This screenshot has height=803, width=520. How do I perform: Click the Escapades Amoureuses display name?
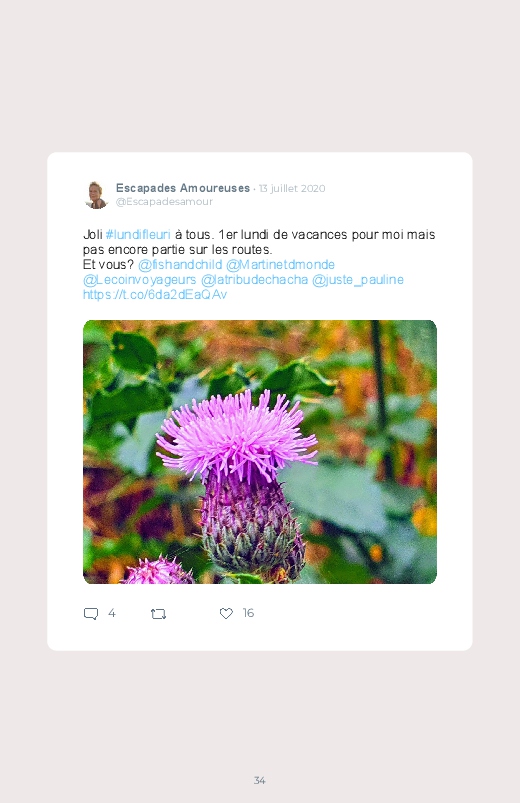(x=183, y=188)
